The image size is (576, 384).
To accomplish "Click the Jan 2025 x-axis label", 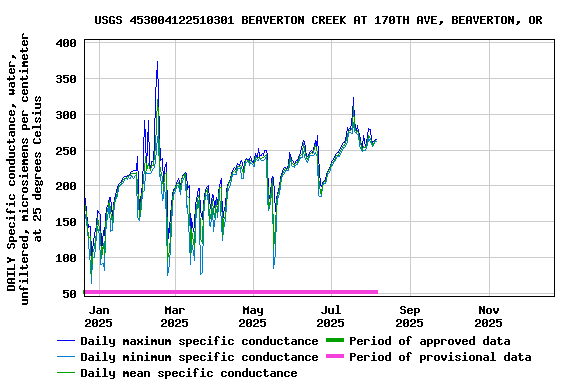I will pyautogui.click(x=98, y=316).
